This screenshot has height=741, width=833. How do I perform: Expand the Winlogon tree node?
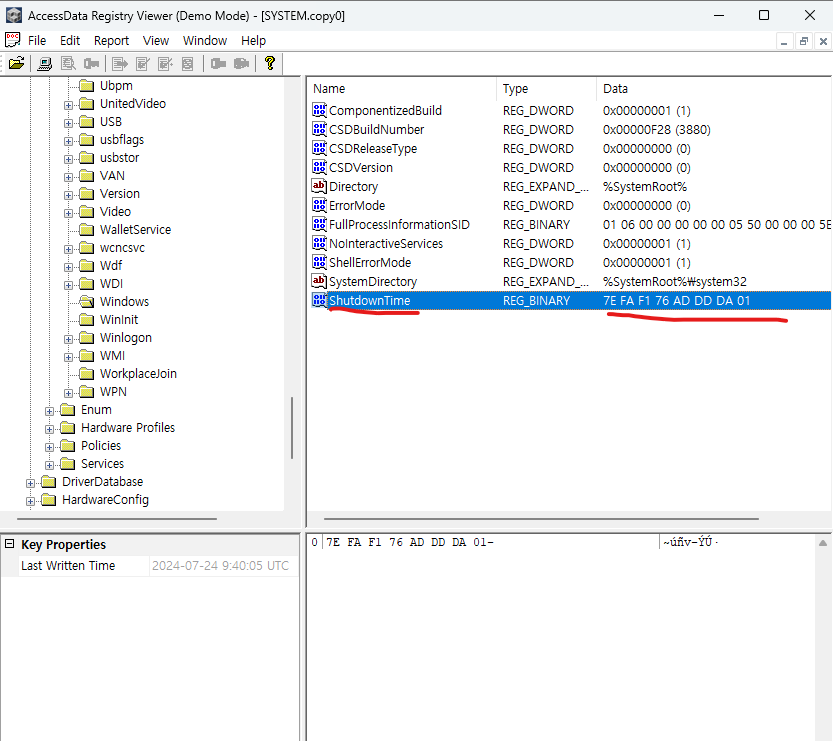point(69,339)
